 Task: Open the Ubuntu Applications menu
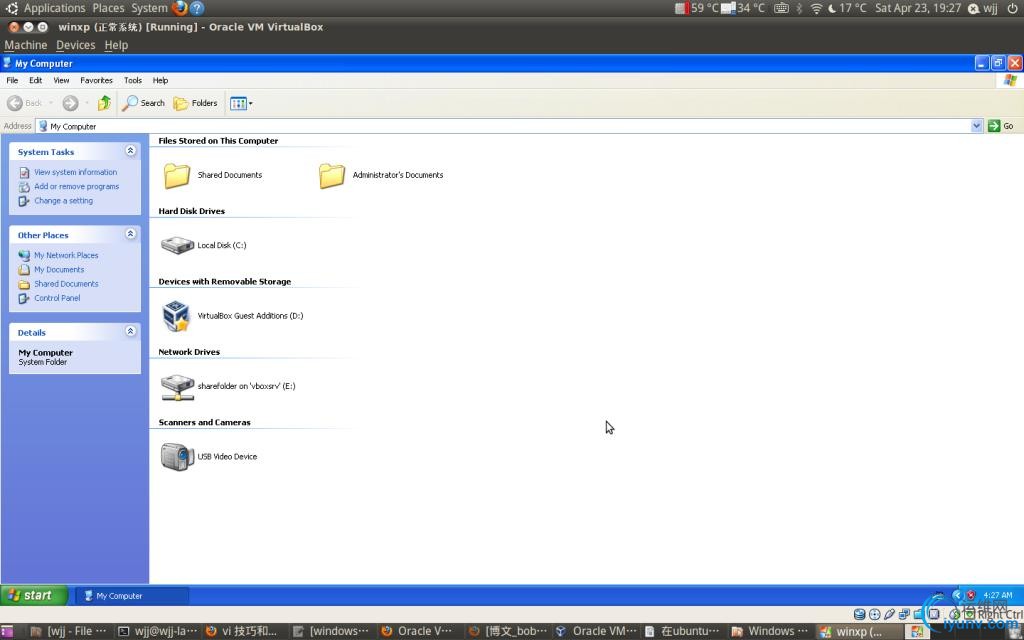(x=54, y=8)
